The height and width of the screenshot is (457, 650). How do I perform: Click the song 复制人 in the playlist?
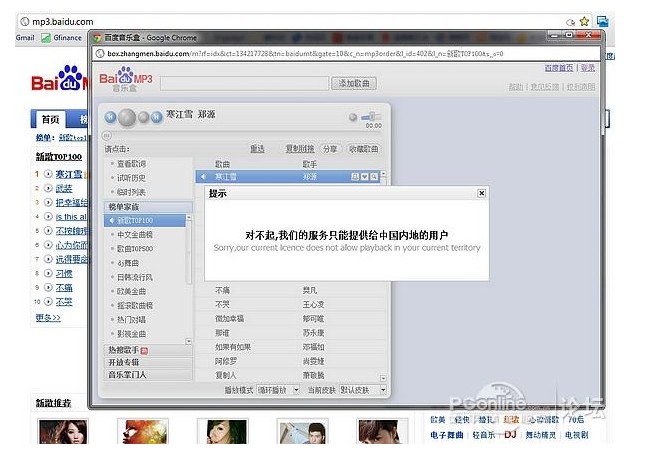tap(226, 375)
